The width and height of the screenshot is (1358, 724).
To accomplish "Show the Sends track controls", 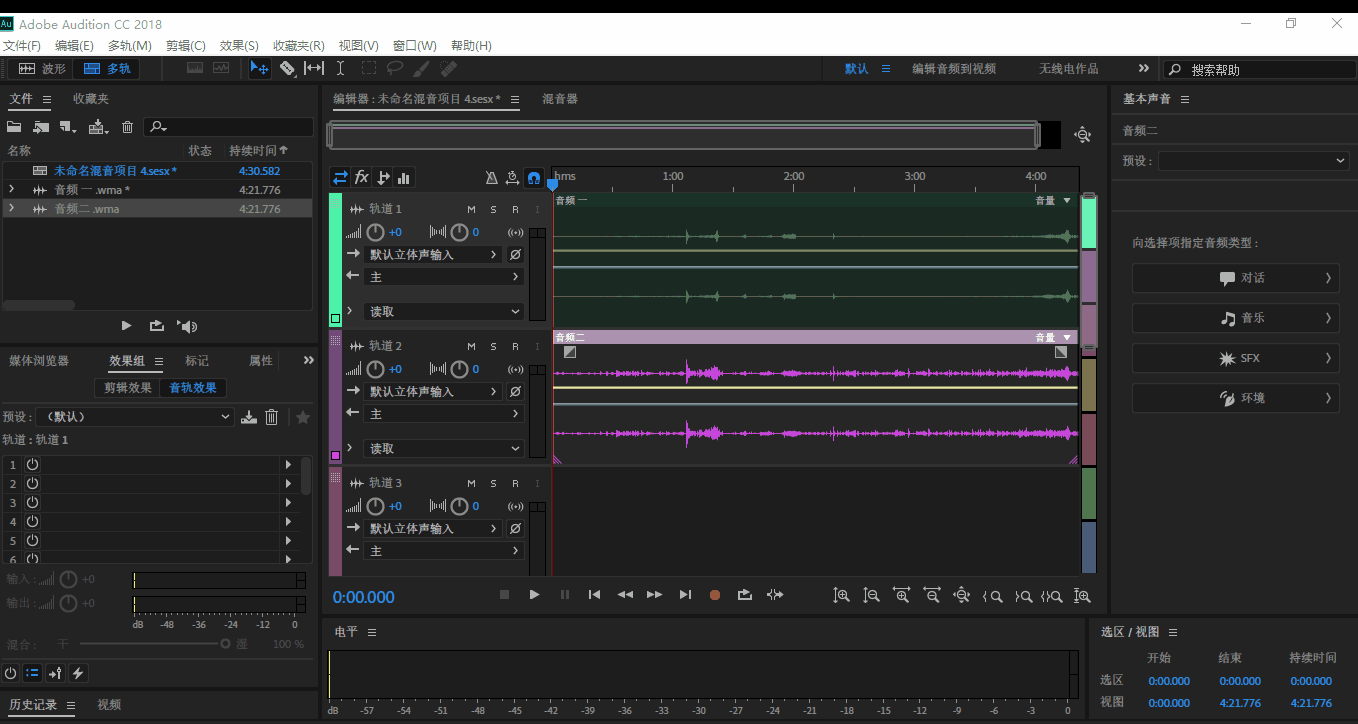I will click(383, 178).
